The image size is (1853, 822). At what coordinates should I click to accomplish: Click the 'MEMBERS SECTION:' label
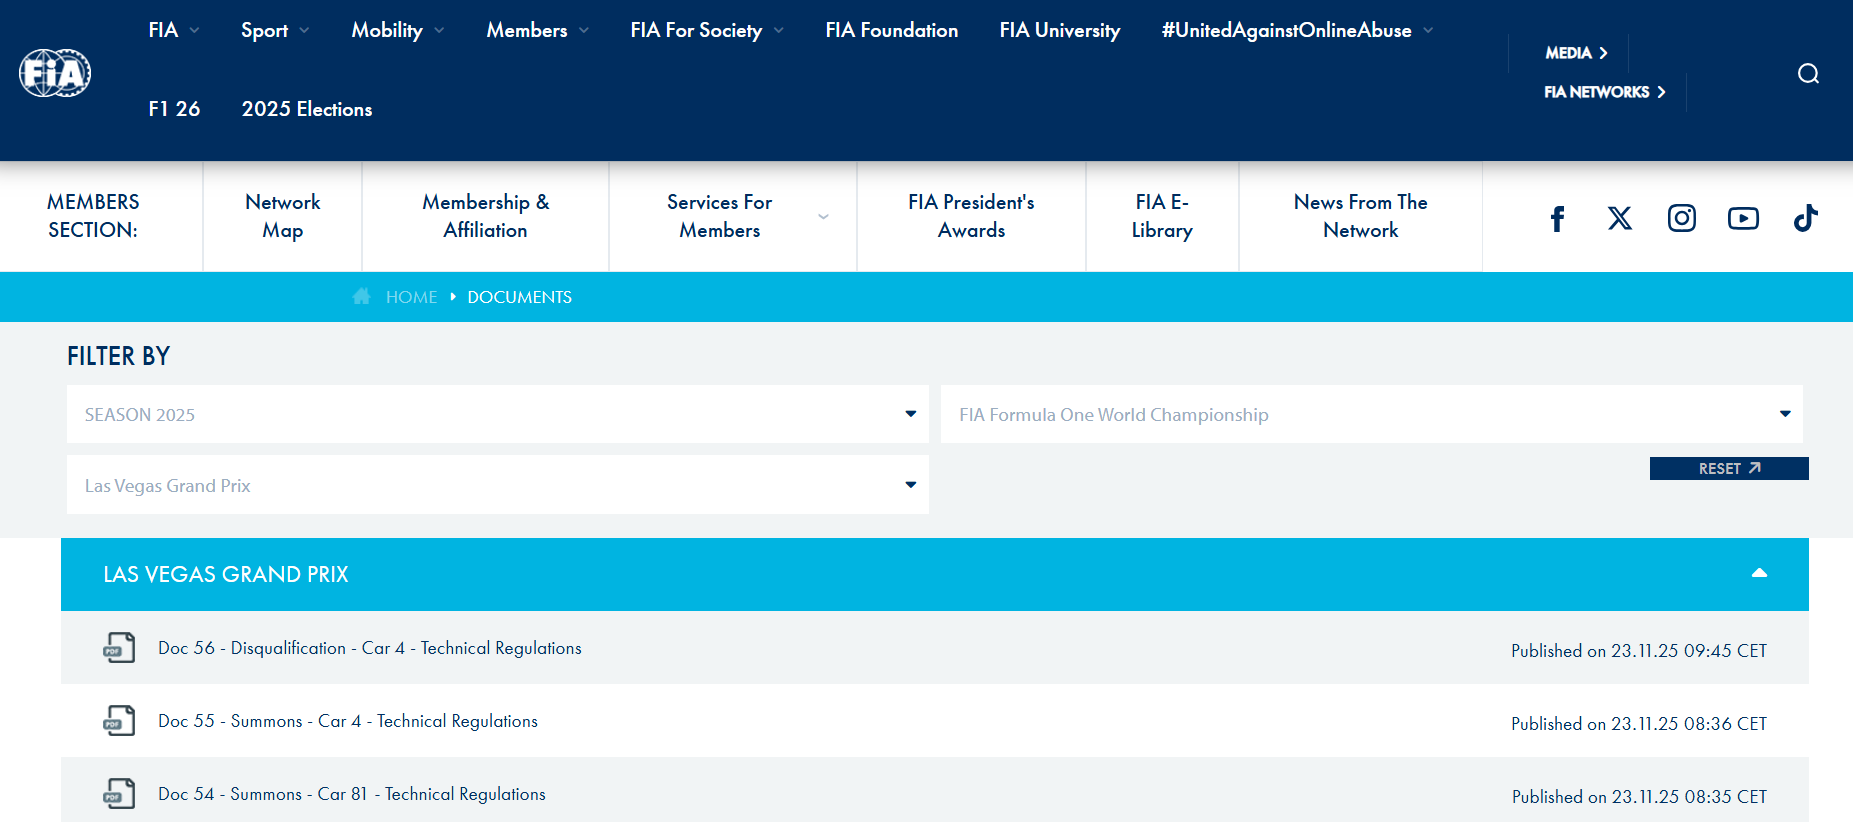tap(93, 216)
